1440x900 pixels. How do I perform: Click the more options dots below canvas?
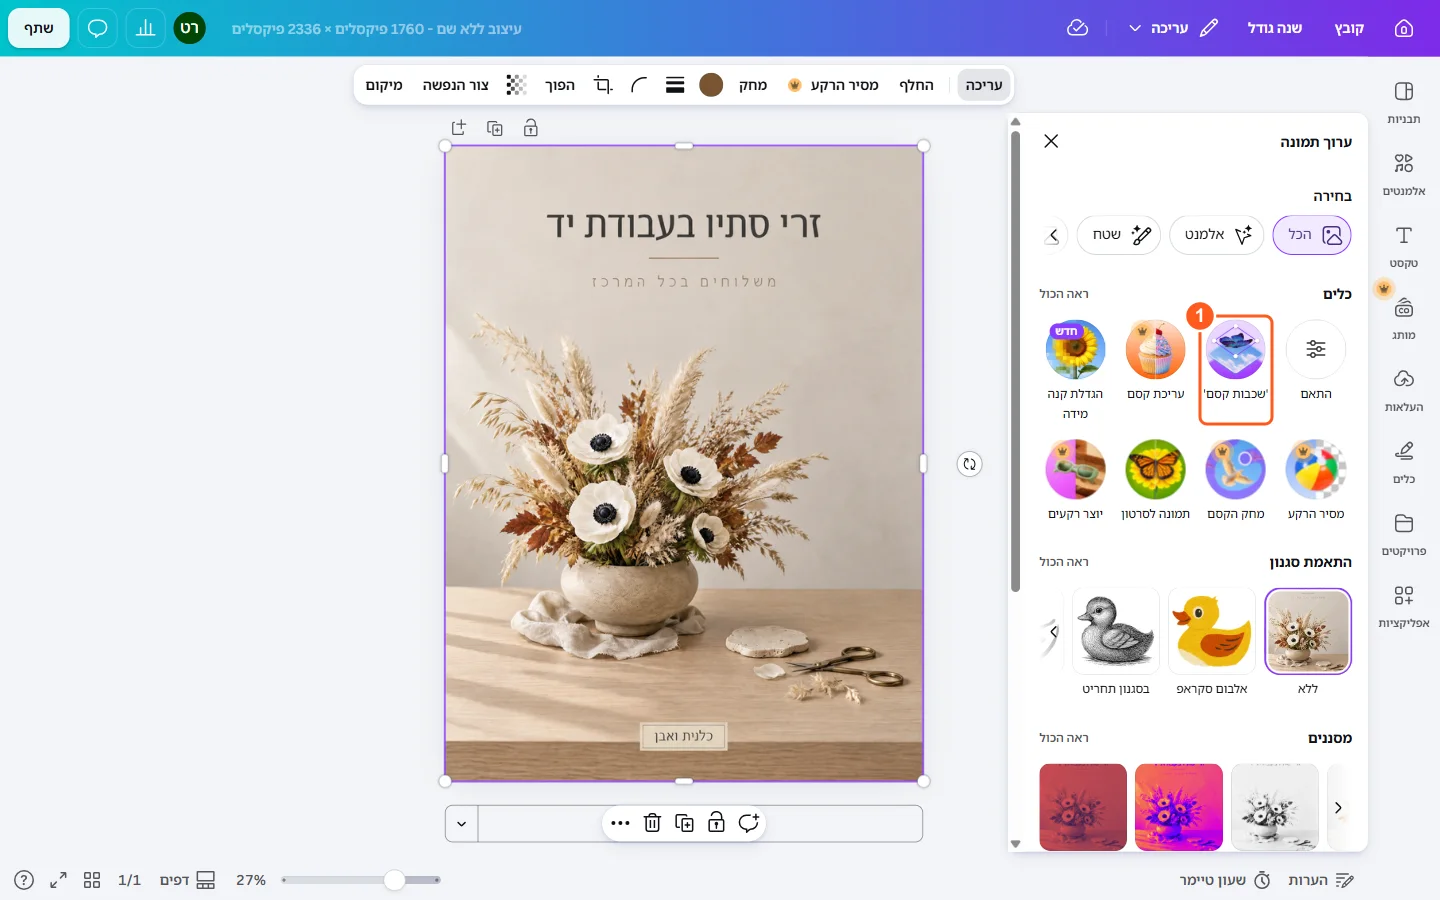coord(620,823)
